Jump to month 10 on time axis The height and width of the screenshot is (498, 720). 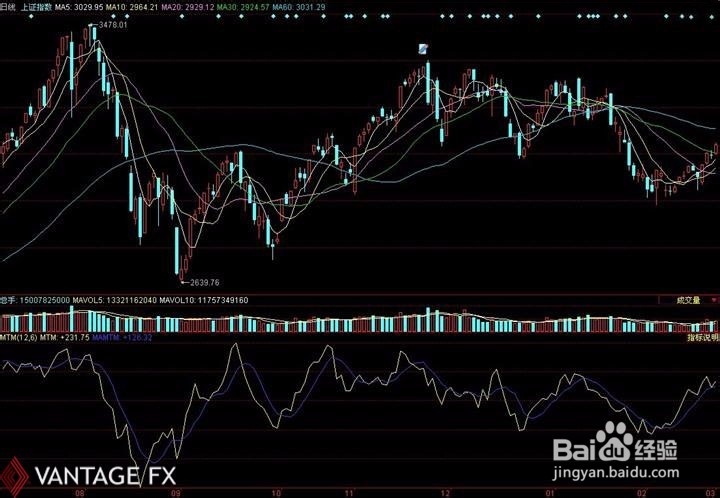pyautogui.click(x=276, y=494)
